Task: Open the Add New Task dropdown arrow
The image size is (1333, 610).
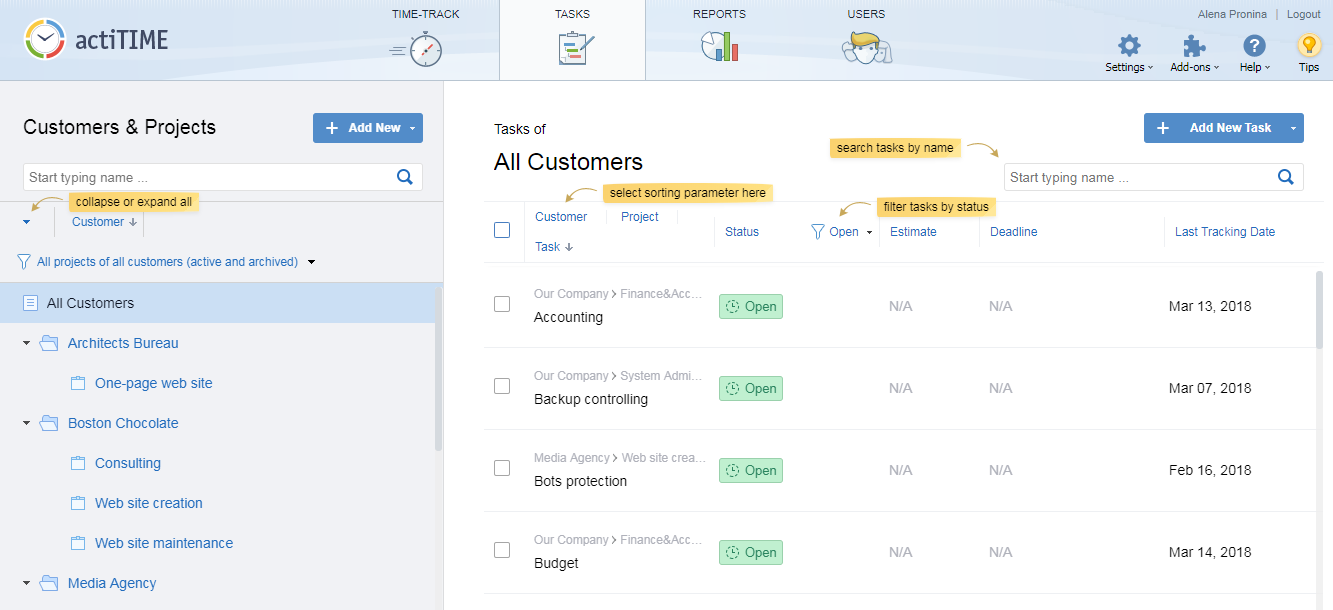Action: 1295,128
